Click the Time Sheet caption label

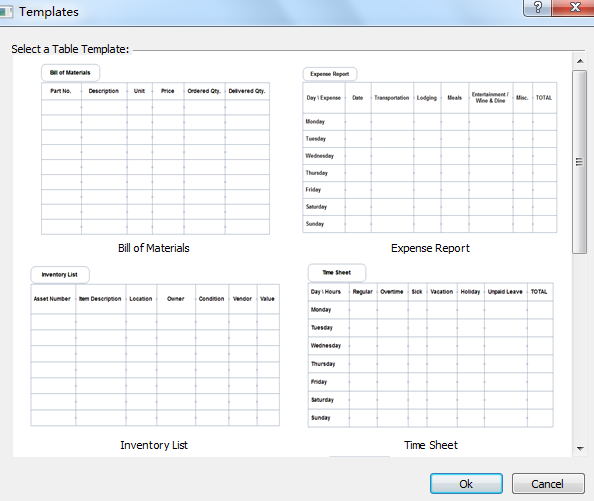pyautogui.click(x=431, y=445)
